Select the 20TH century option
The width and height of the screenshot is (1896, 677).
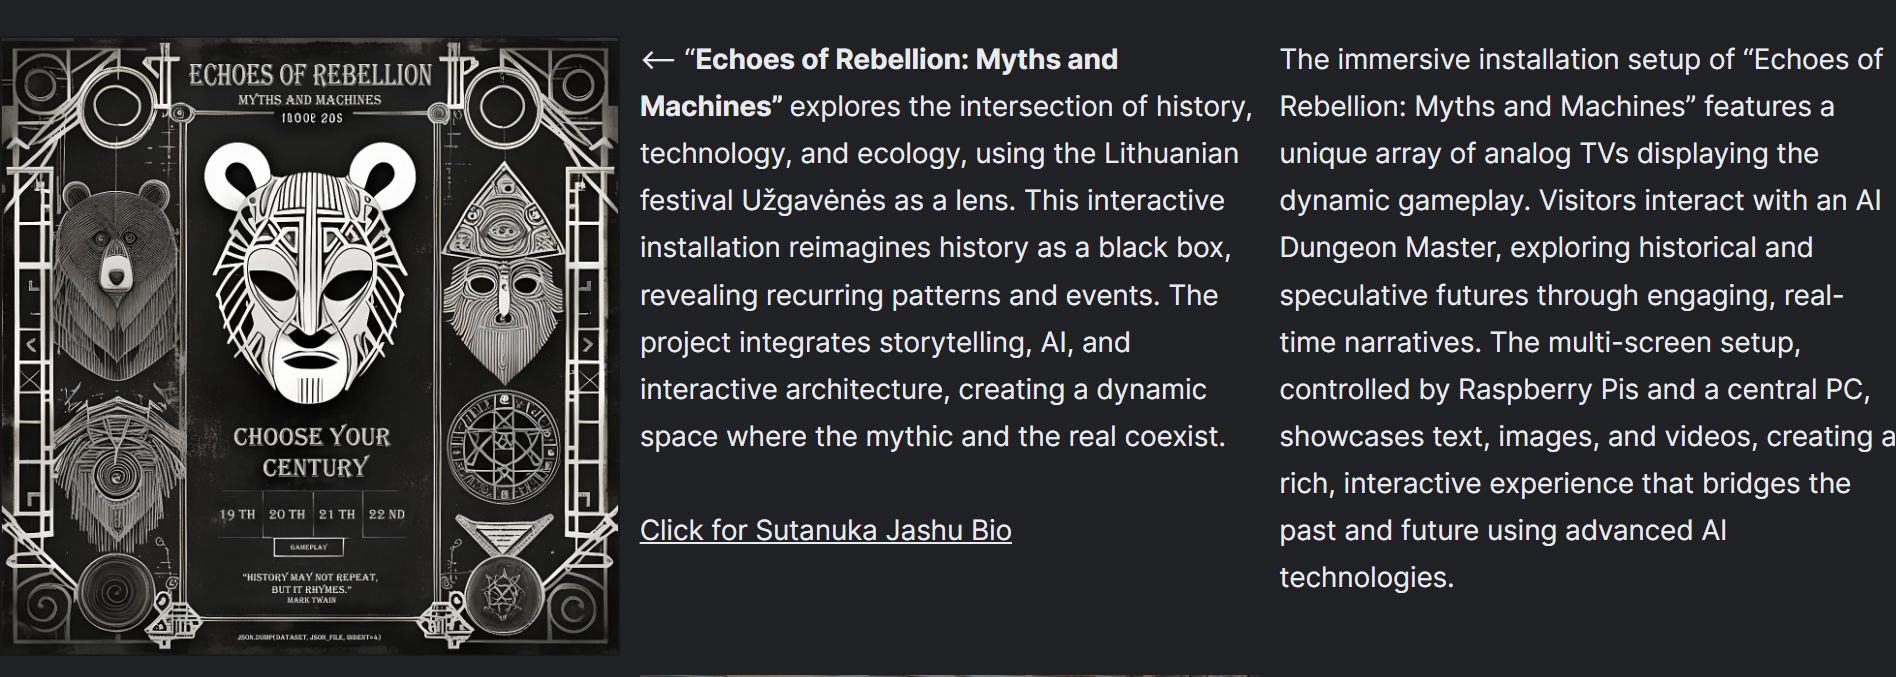287,514
